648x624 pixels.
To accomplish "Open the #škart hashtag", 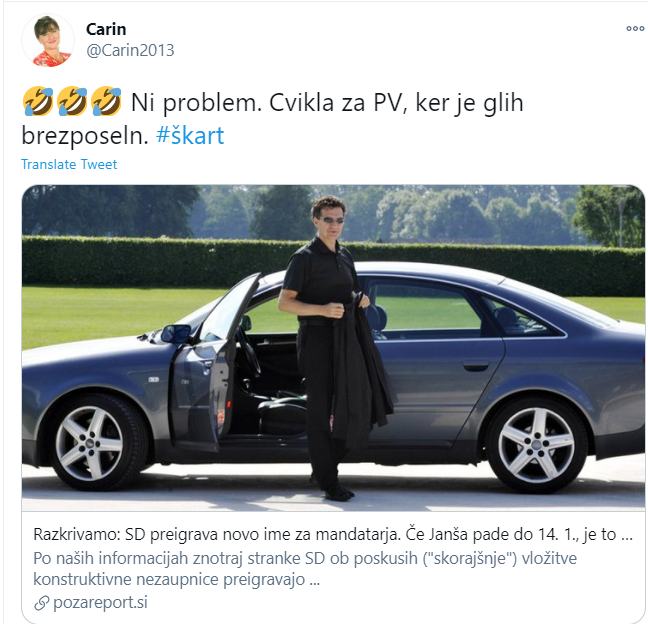I will click(x=190, y=135).
